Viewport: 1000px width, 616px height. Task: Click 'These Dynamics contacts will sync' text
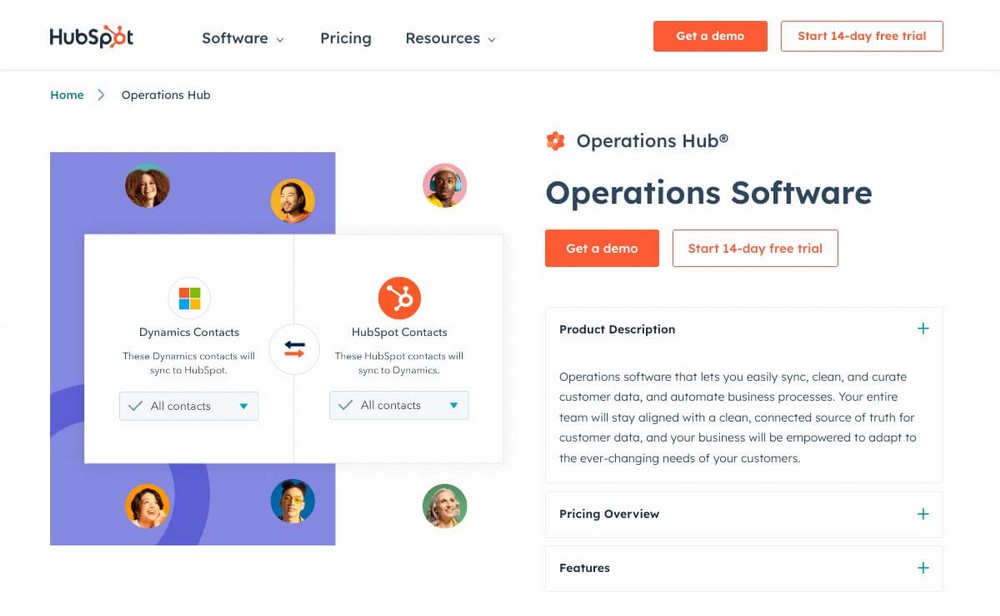(189, 363)
